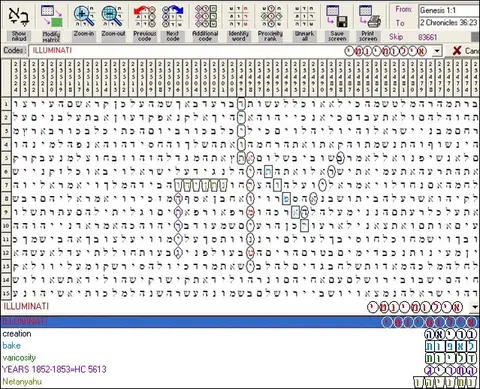
Task: Click the Modify matrix label button
Action: (x=51, y=36)
